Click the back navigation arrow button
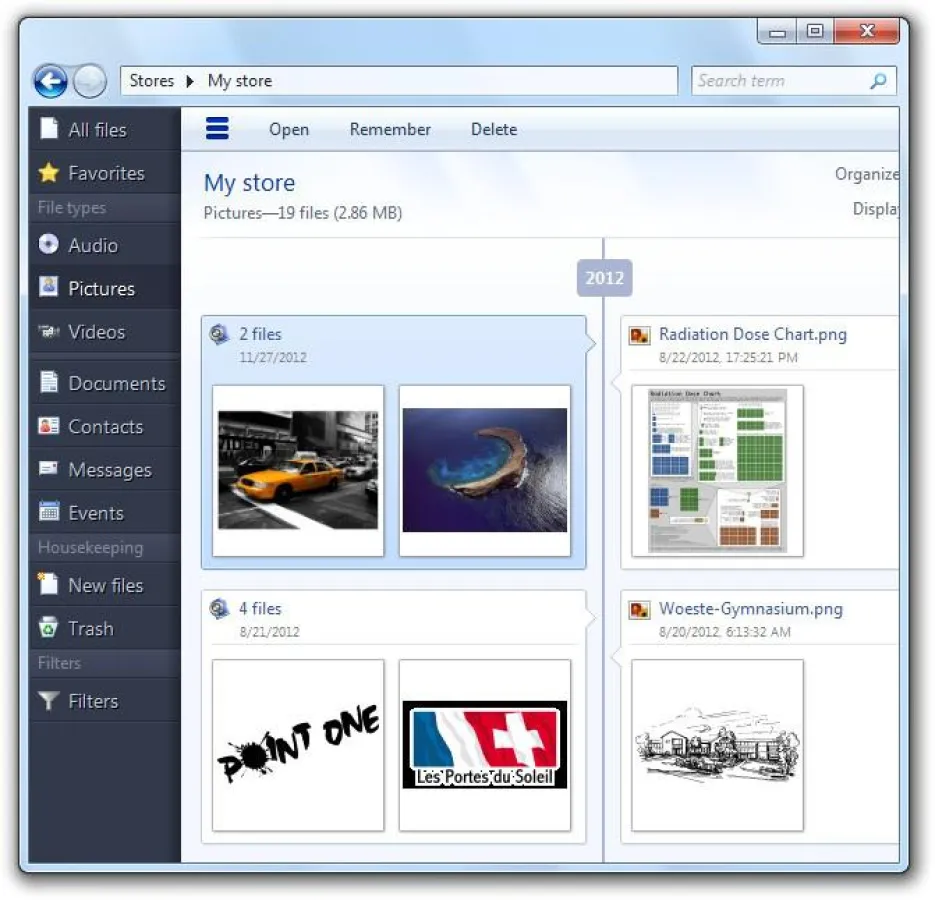The width and height of the screenshot is (935, 900). click(51, 81)
